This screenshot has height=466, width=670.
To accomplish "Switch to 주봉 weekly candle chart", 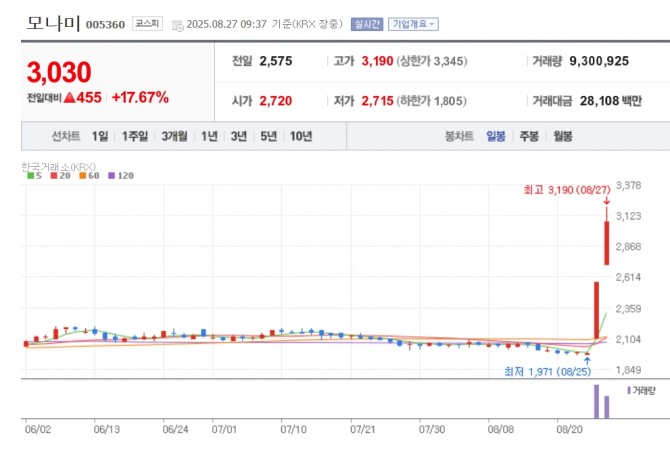I will point(529,136).
